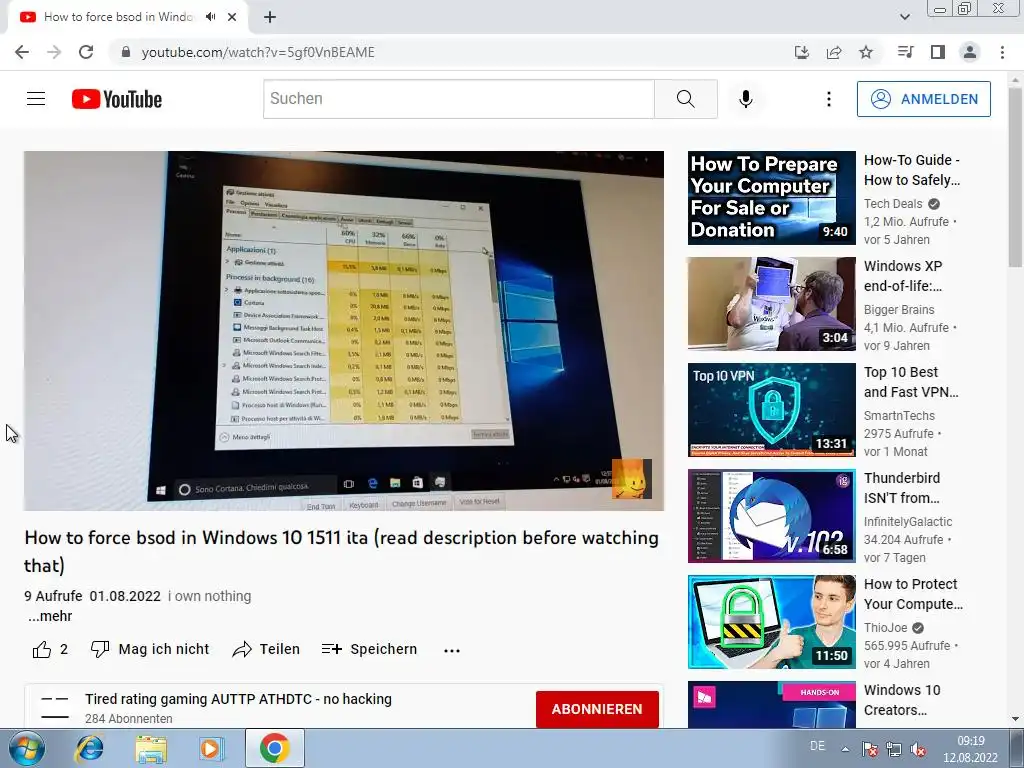Open Chrome's three-dot menu

pos(1002,52)
